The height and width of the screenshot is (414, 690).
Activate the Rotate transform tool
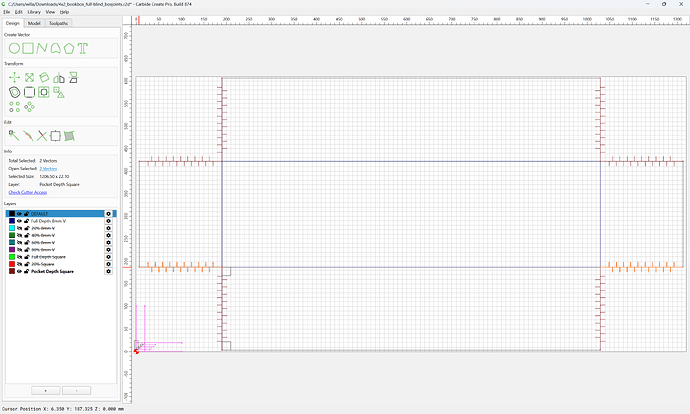pyautogui.click(x=44, y=78)
